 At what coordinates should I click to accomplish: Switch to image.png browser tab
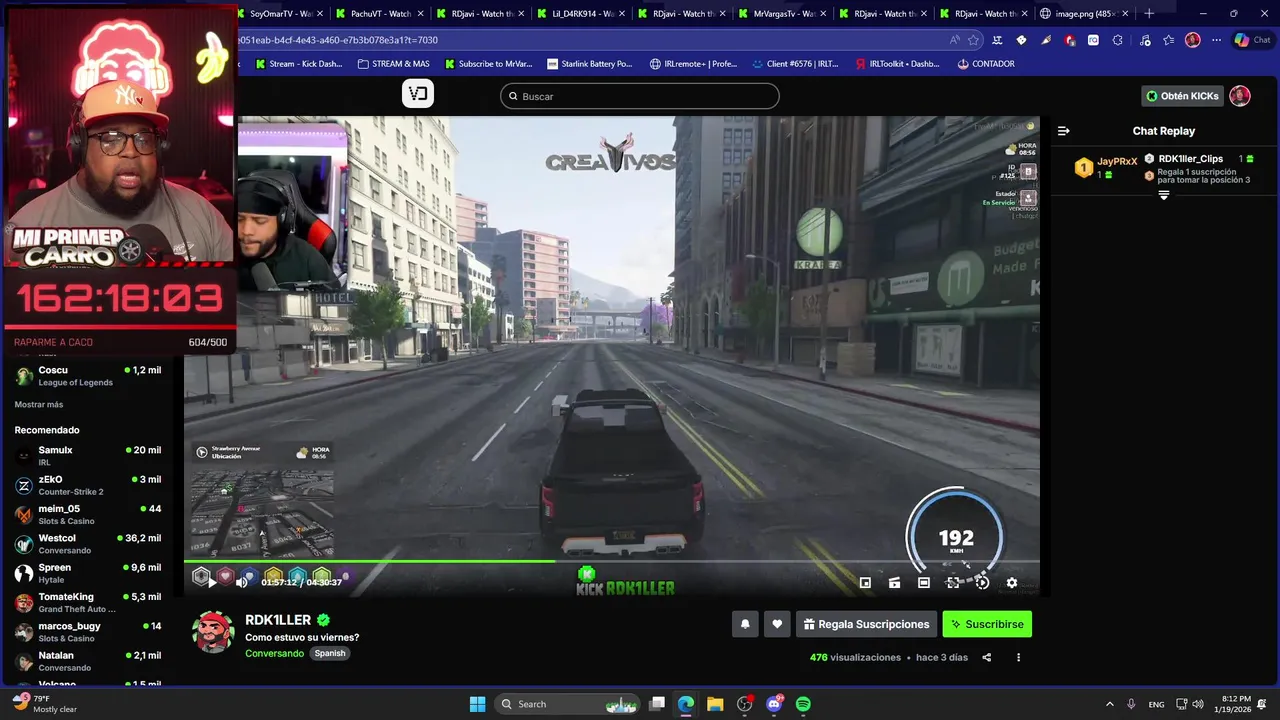point(1085,14)
